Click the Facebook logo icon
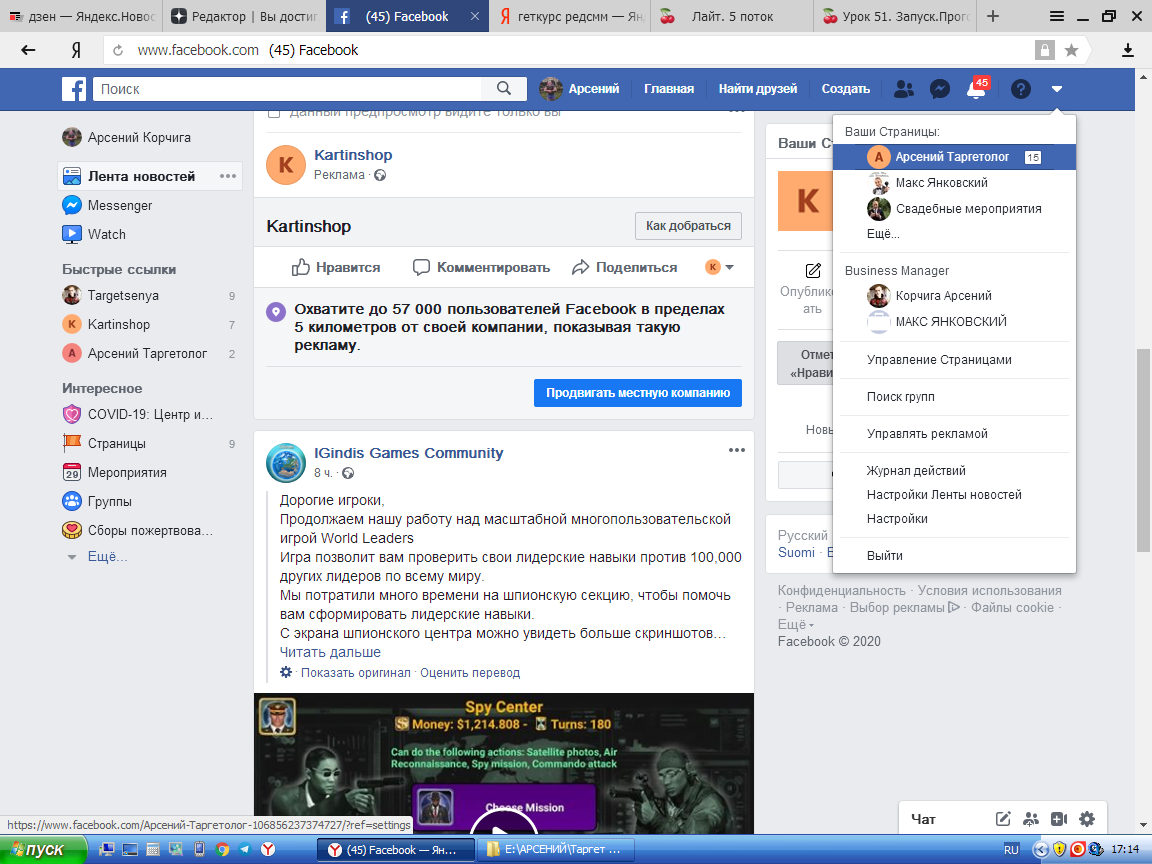1152x864 pixels. click(x=73, y=89)
